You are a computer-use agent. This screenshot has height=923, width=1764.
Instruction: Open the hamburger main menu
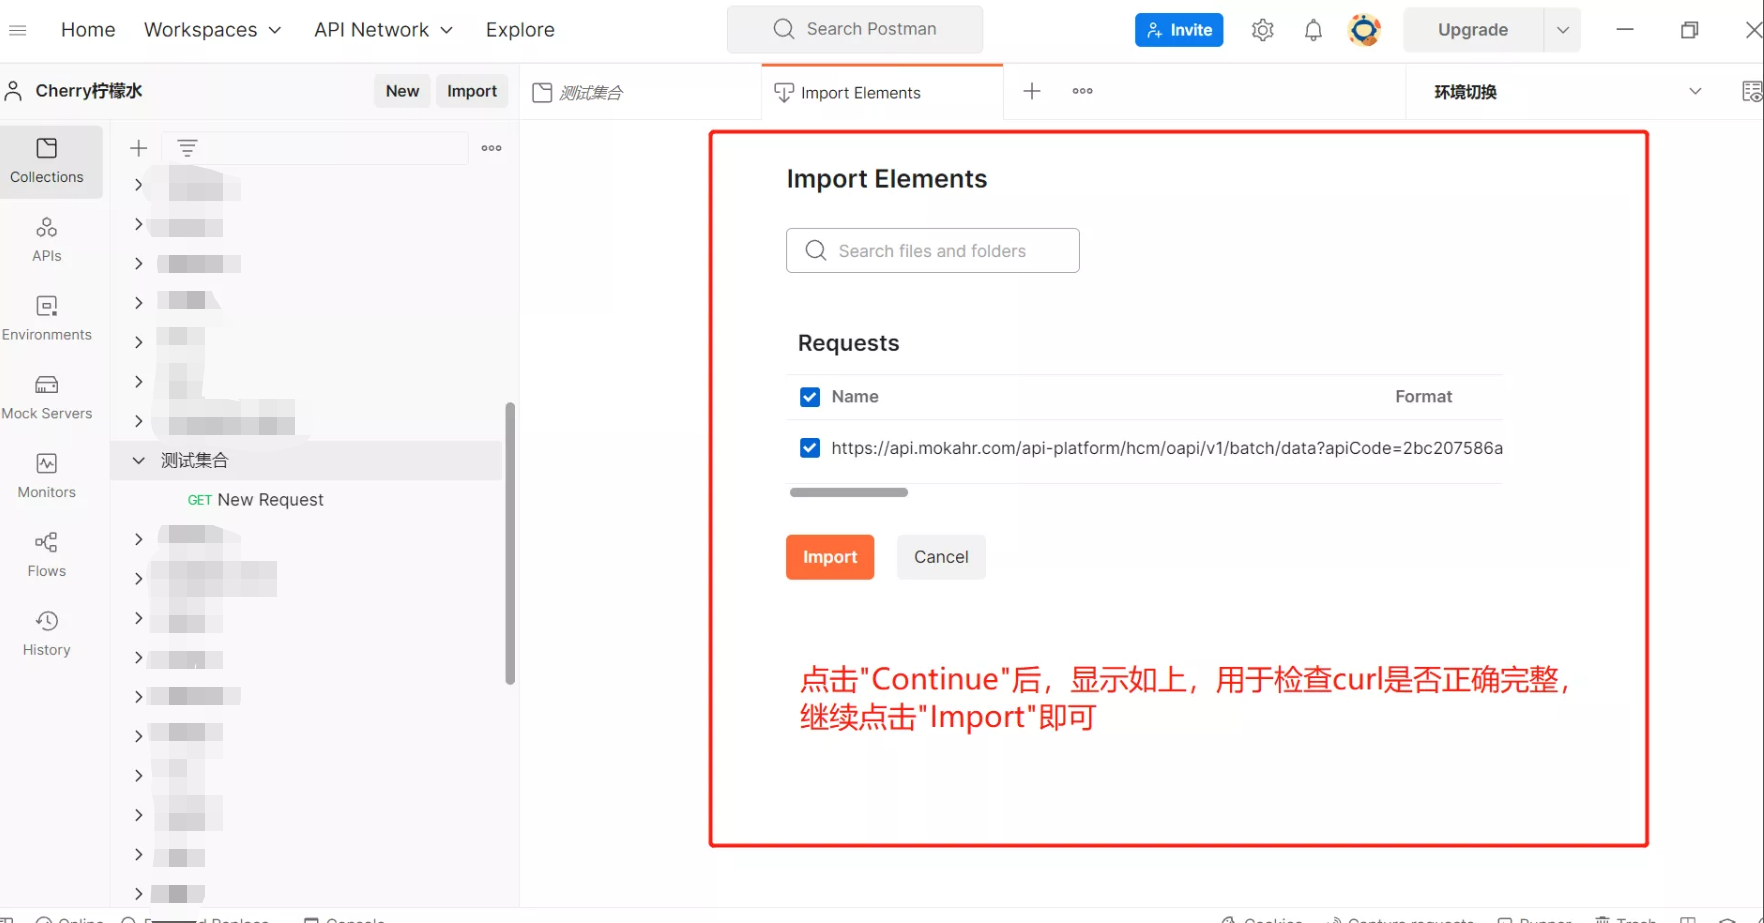pos(17,30)
